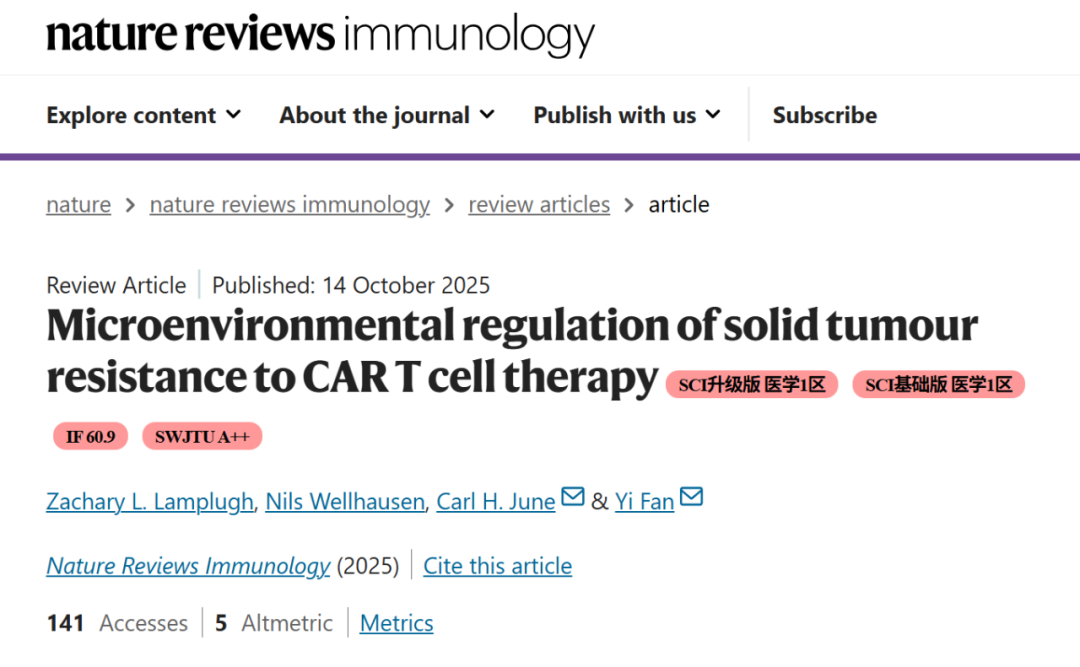This screenshot has height=667, width=1080.
Task: Click the nature reviews immunology logo
Action: pos(320,35)
